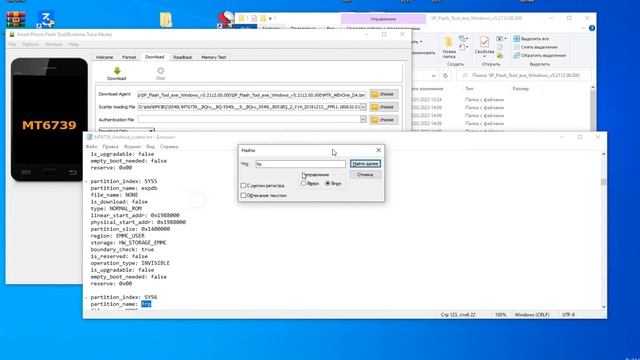The width and height of the screenshot is (640, 360).
Task: Click the Explorer file list vertical scrollbar
Action: point(593,108)
